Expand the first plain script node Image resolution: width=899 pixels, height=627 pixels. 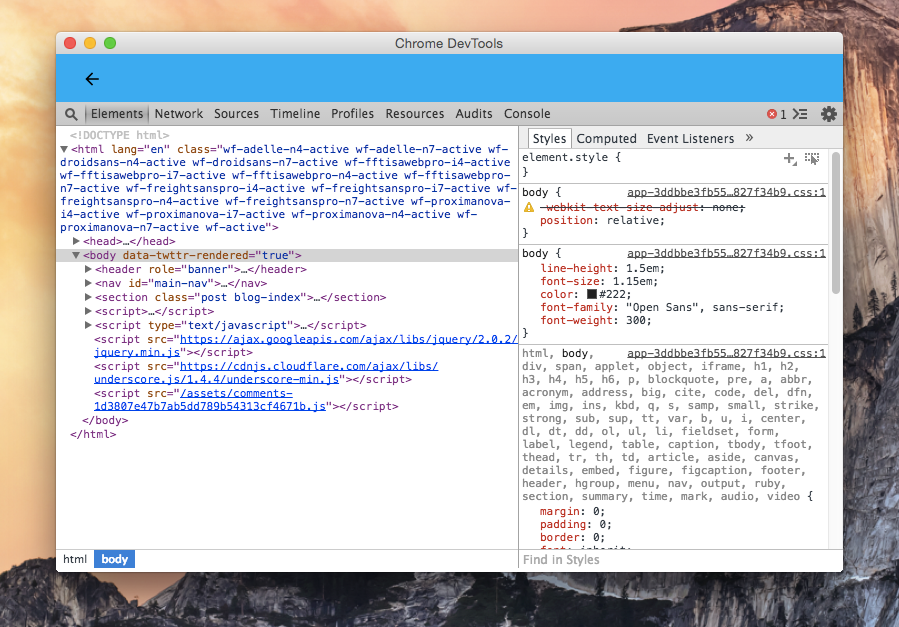(88, 311)
